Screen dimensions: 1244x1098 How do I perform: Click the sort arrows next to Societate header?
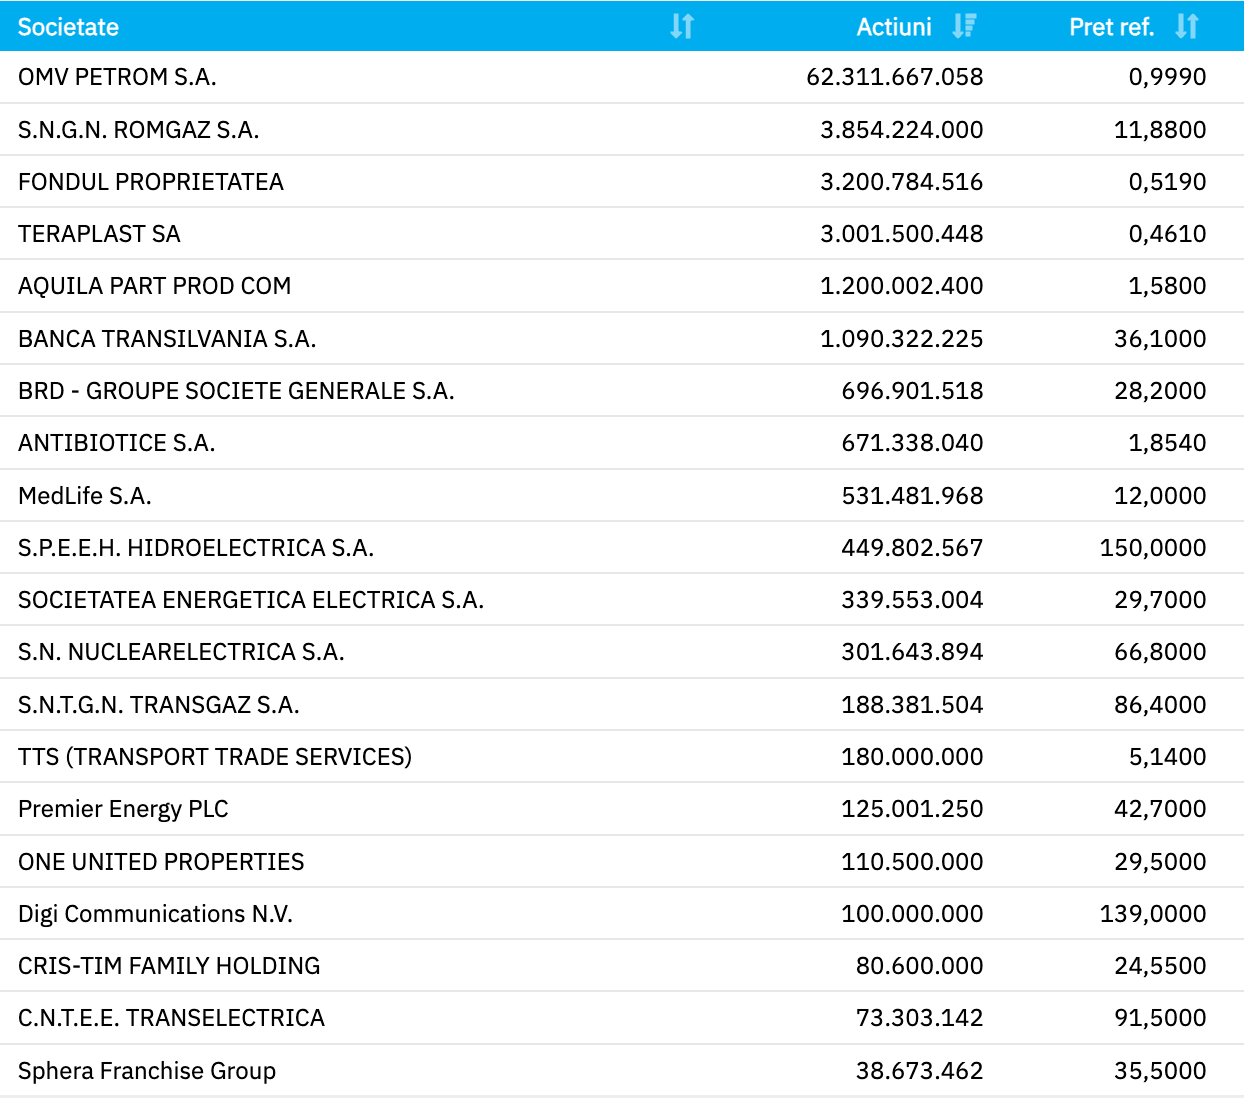tap(683, 27)
